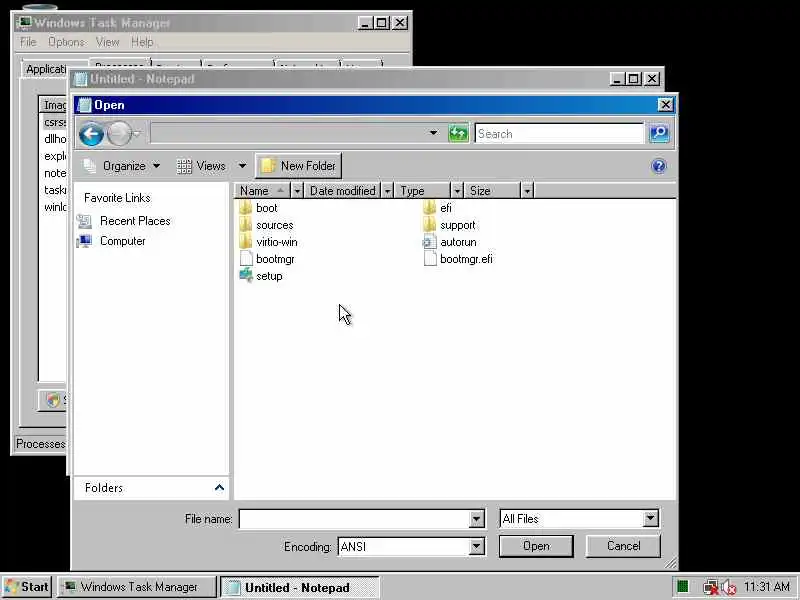
Task: Click the search magnifier icon
Action: (659, 134)
